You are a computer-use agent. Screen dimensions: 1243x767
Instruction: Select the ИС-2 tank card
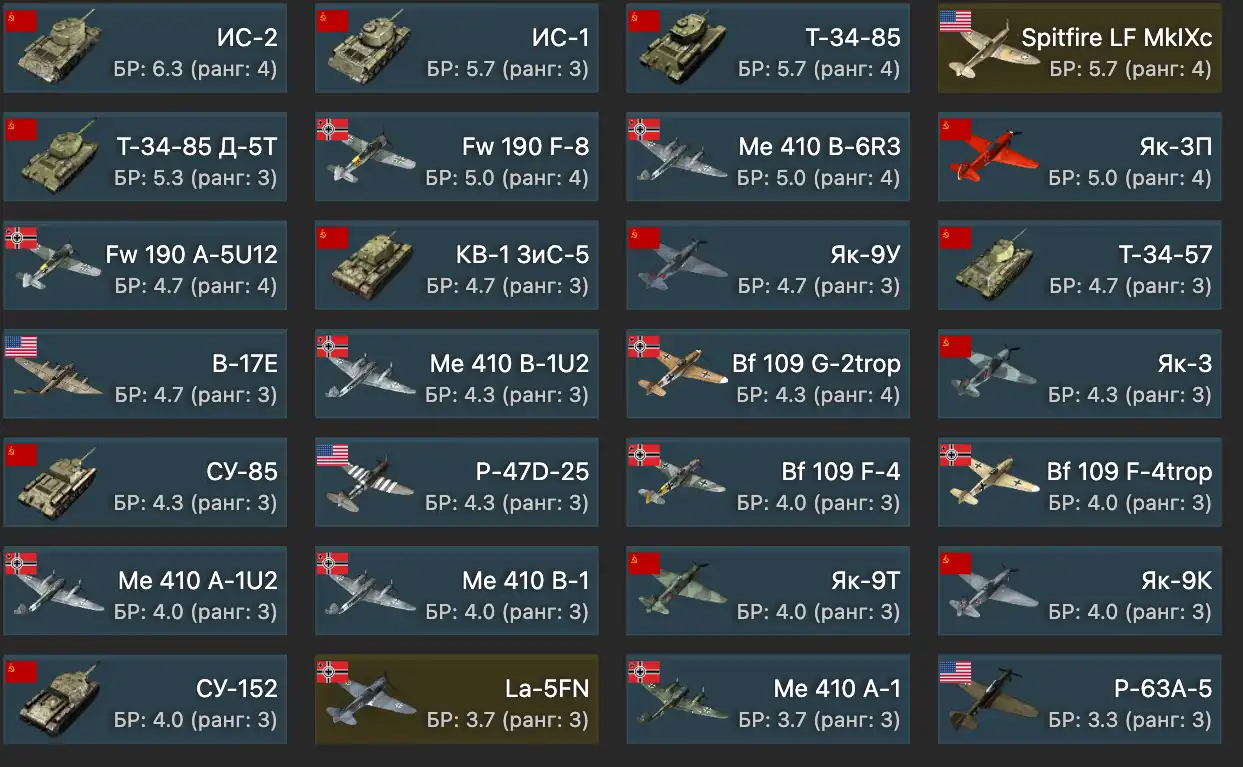tap(145, 49)
